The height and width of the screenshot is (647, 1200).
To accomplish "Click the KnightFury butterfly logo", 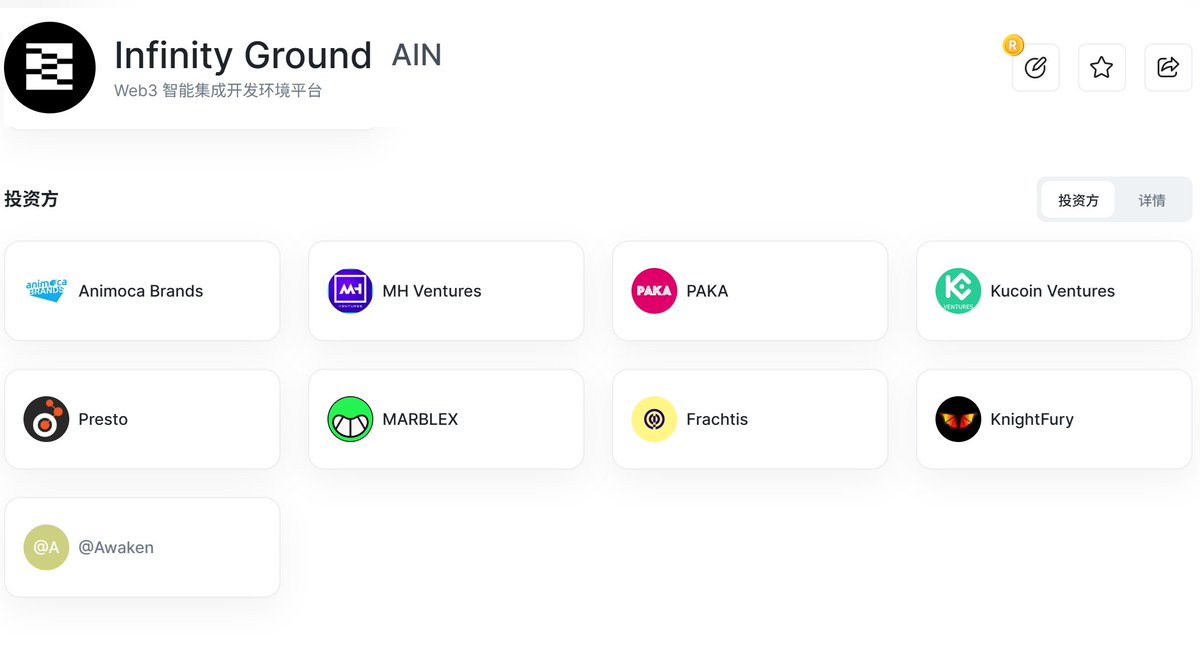I will pos(958,419).
